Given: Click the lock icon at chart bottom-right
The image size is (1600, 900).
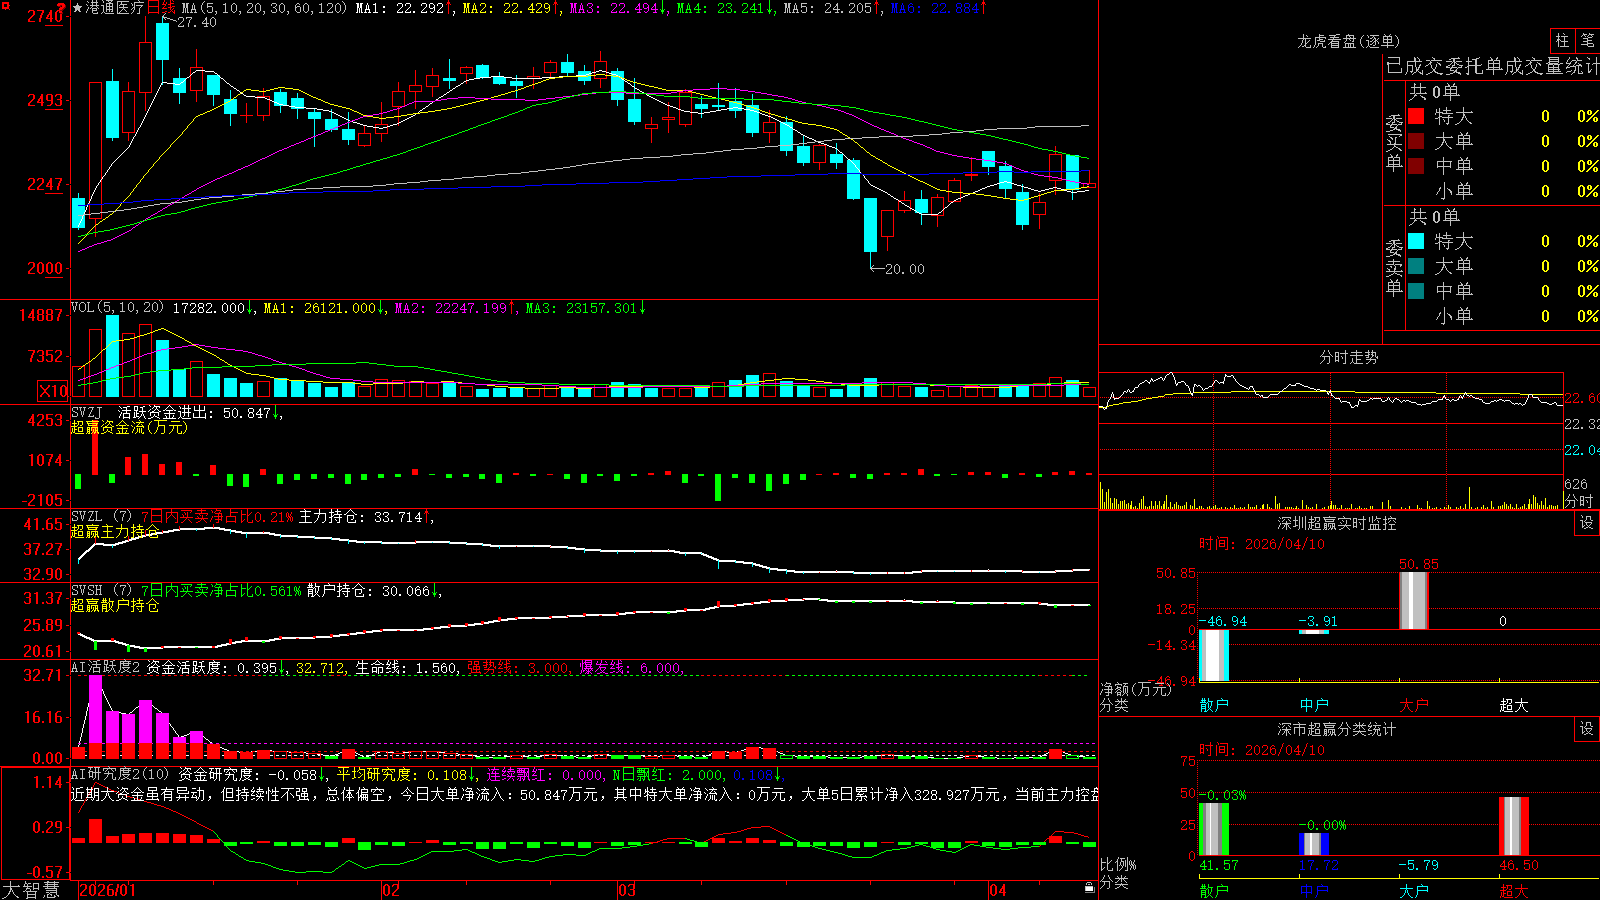Looking at the screenshot, I should [x=1089, y=888].
